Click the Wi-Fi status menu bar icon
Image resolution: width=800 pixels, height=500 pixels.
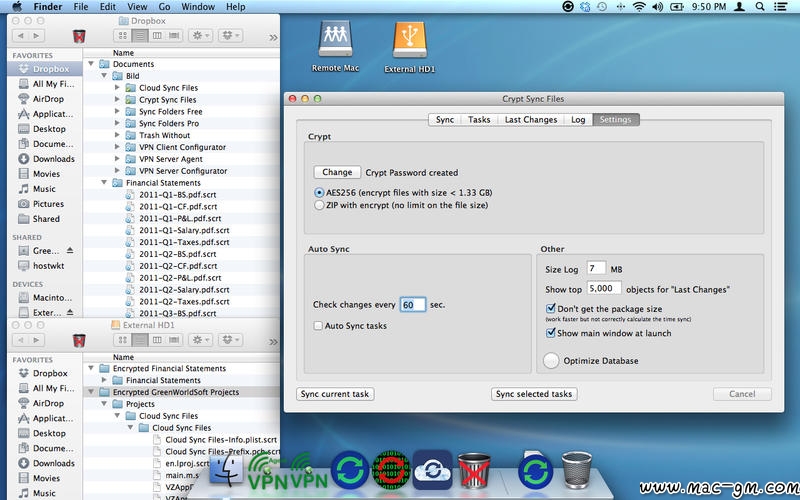[639, 7]
